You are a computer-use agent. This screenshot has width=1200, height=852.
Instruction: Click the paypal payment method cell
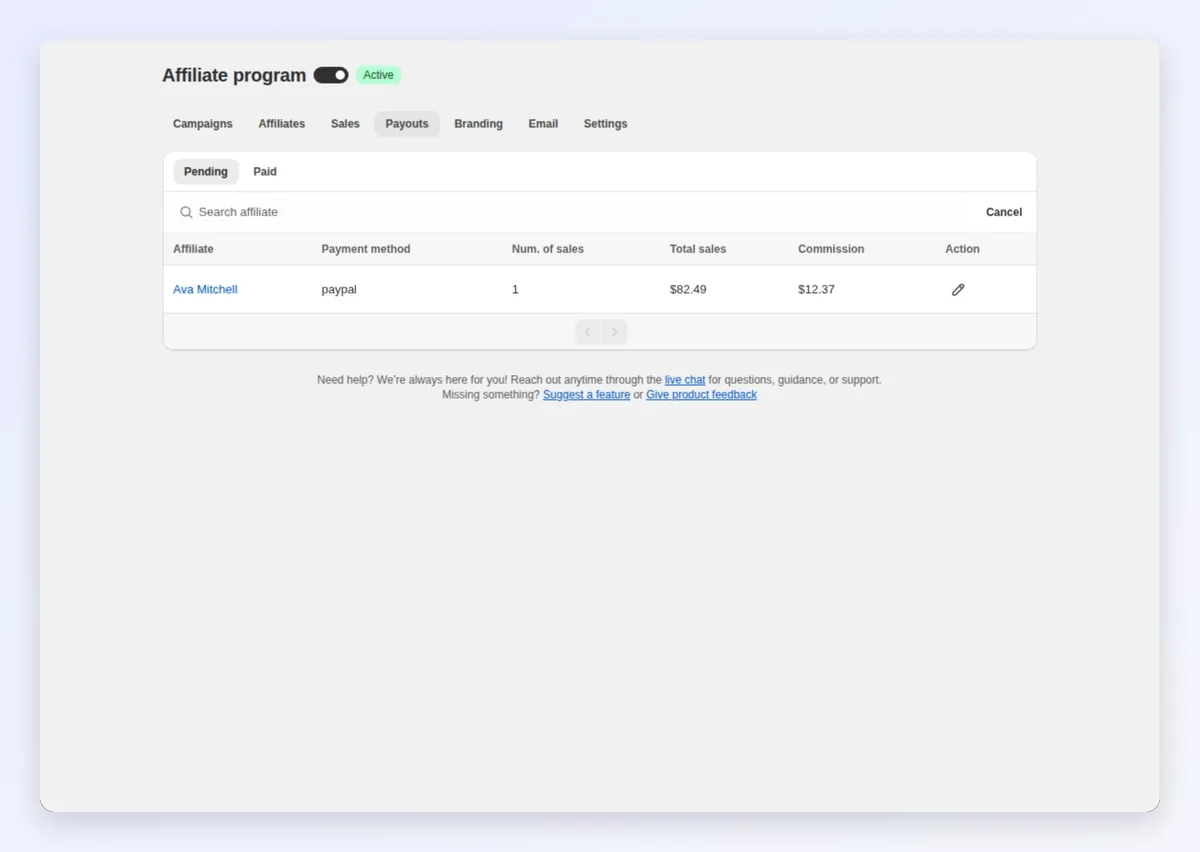339,290
